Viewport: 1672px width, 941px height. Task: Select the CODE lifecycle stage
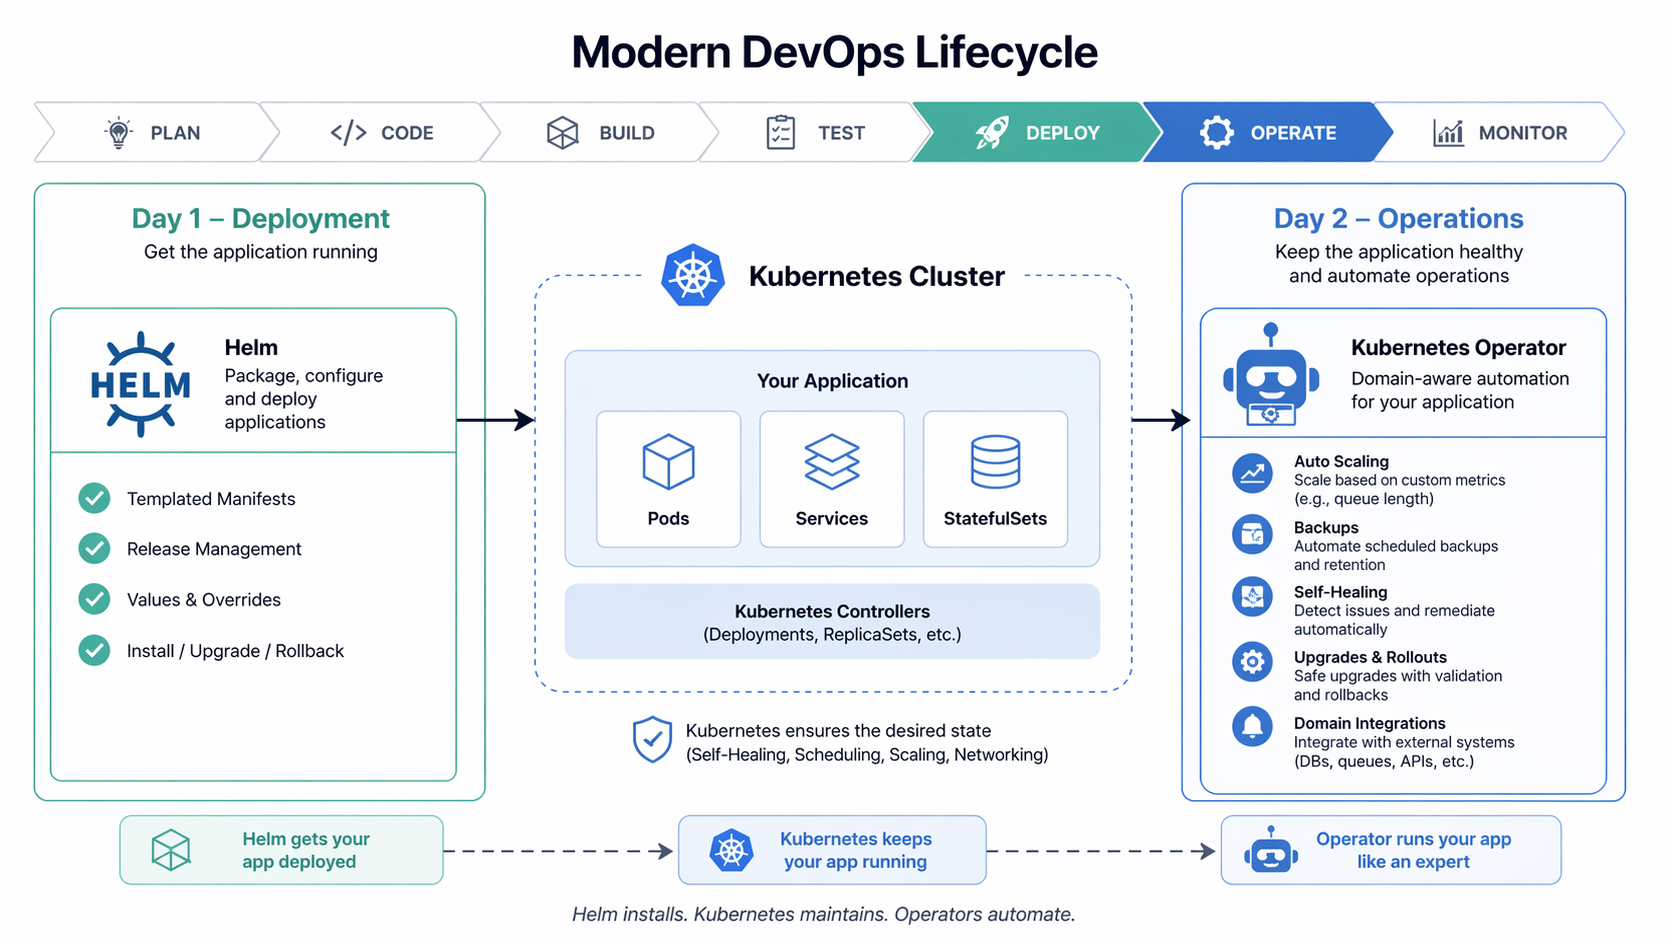[x=382, y=132]
